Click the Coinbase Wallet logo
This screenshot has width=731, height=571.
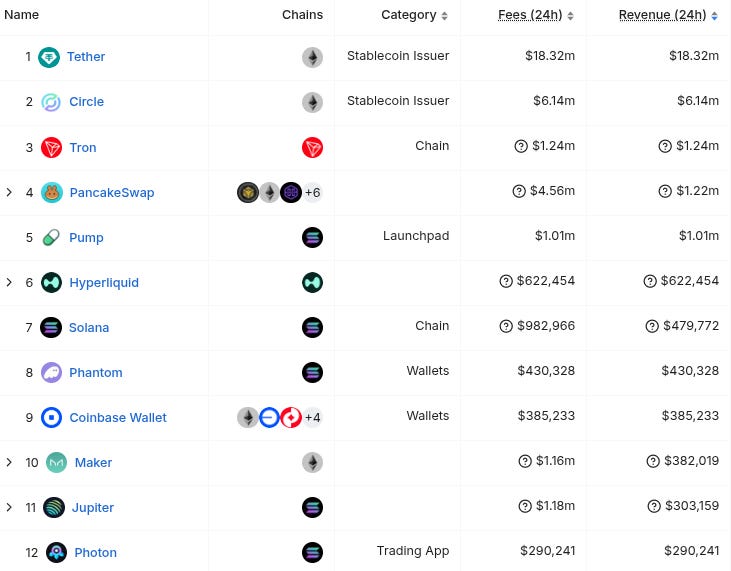pos(51,418)
